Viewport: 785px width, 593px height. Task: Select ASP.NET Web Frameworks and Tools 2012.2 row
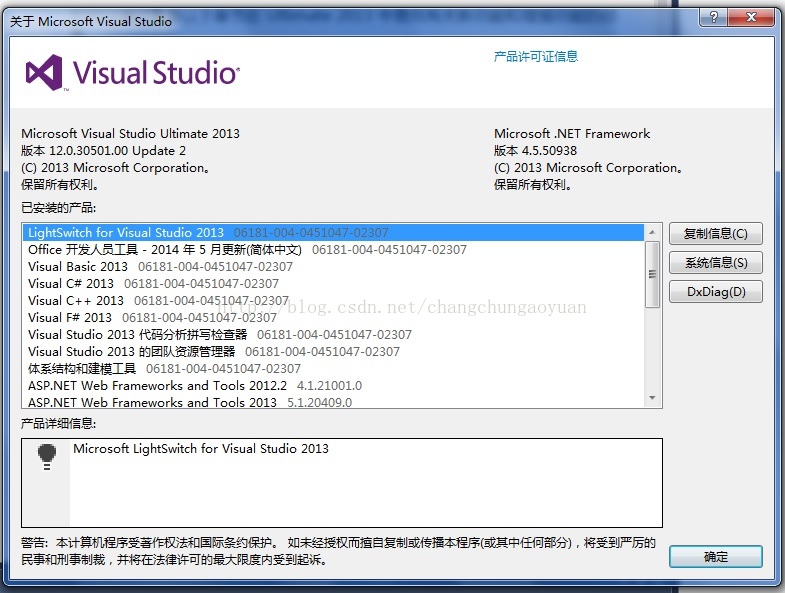[333, 386]
